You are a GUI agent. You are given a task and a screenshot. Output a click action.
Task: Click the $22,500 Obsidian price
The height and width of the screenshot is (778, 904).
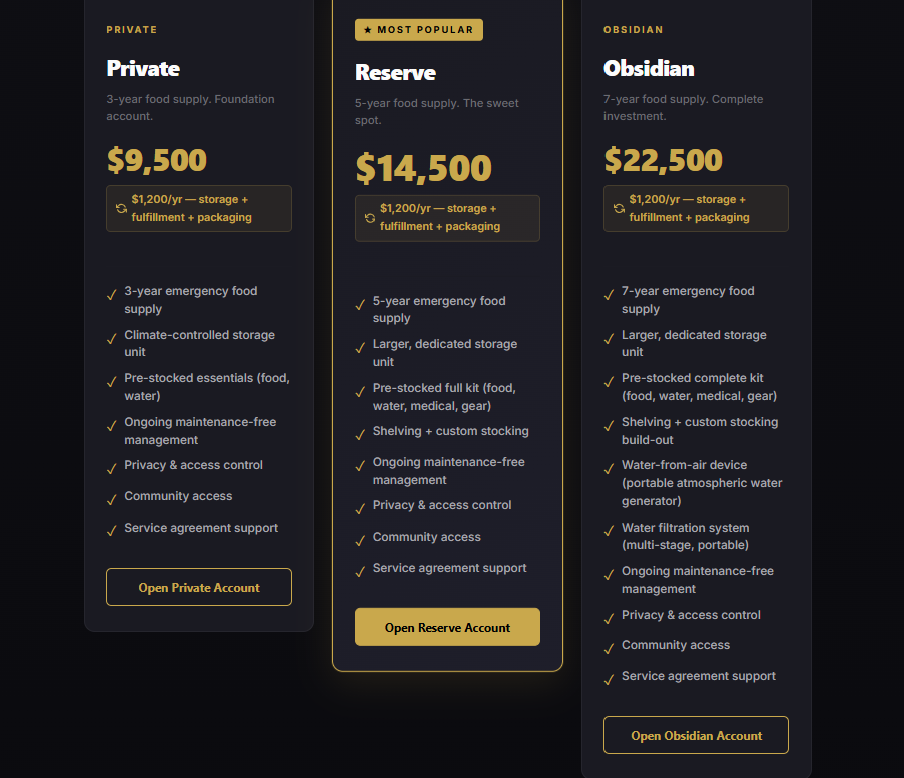(x=664, y=160)
